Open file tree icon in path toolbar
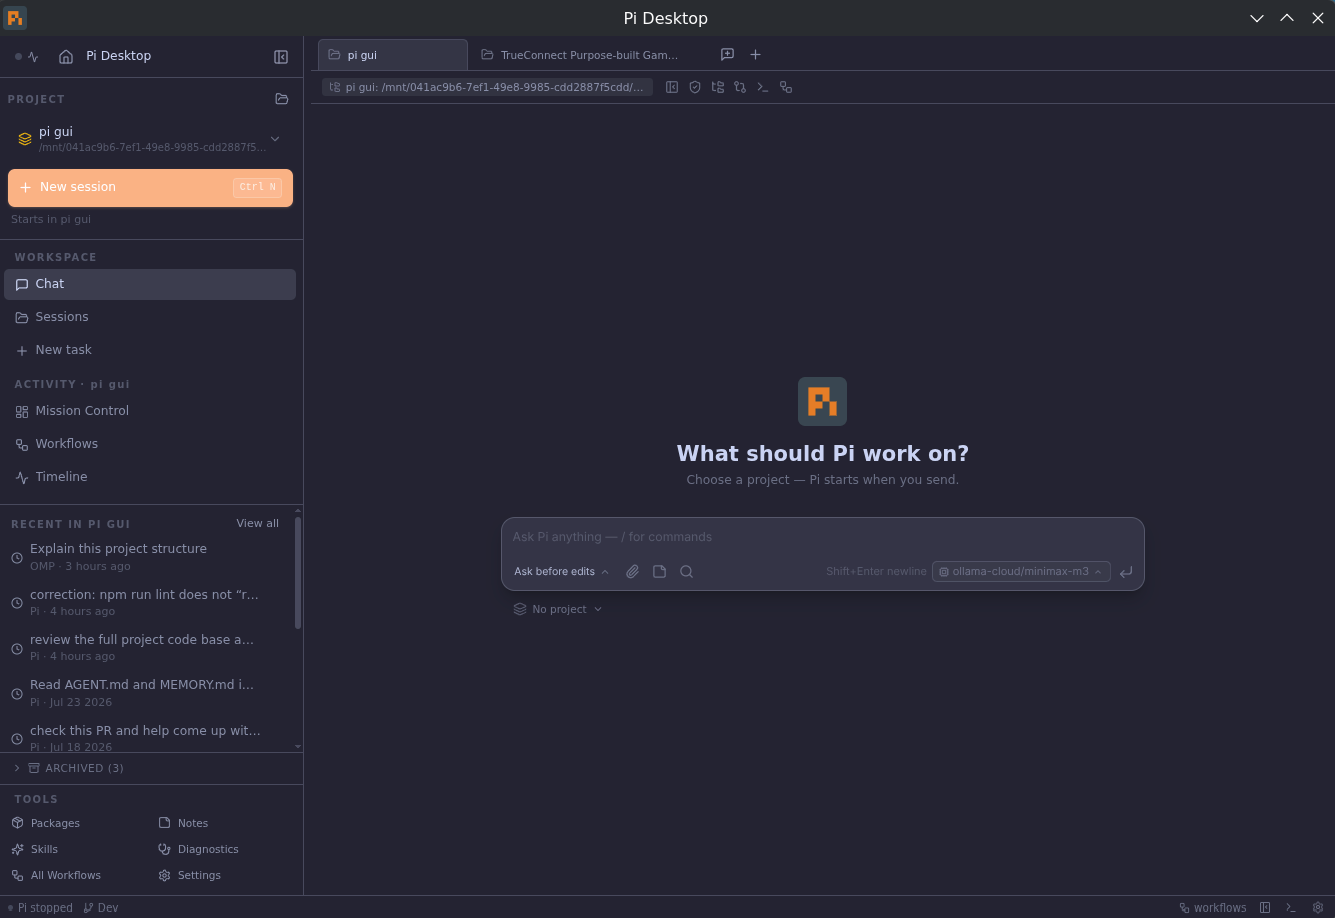 (718, 87)
